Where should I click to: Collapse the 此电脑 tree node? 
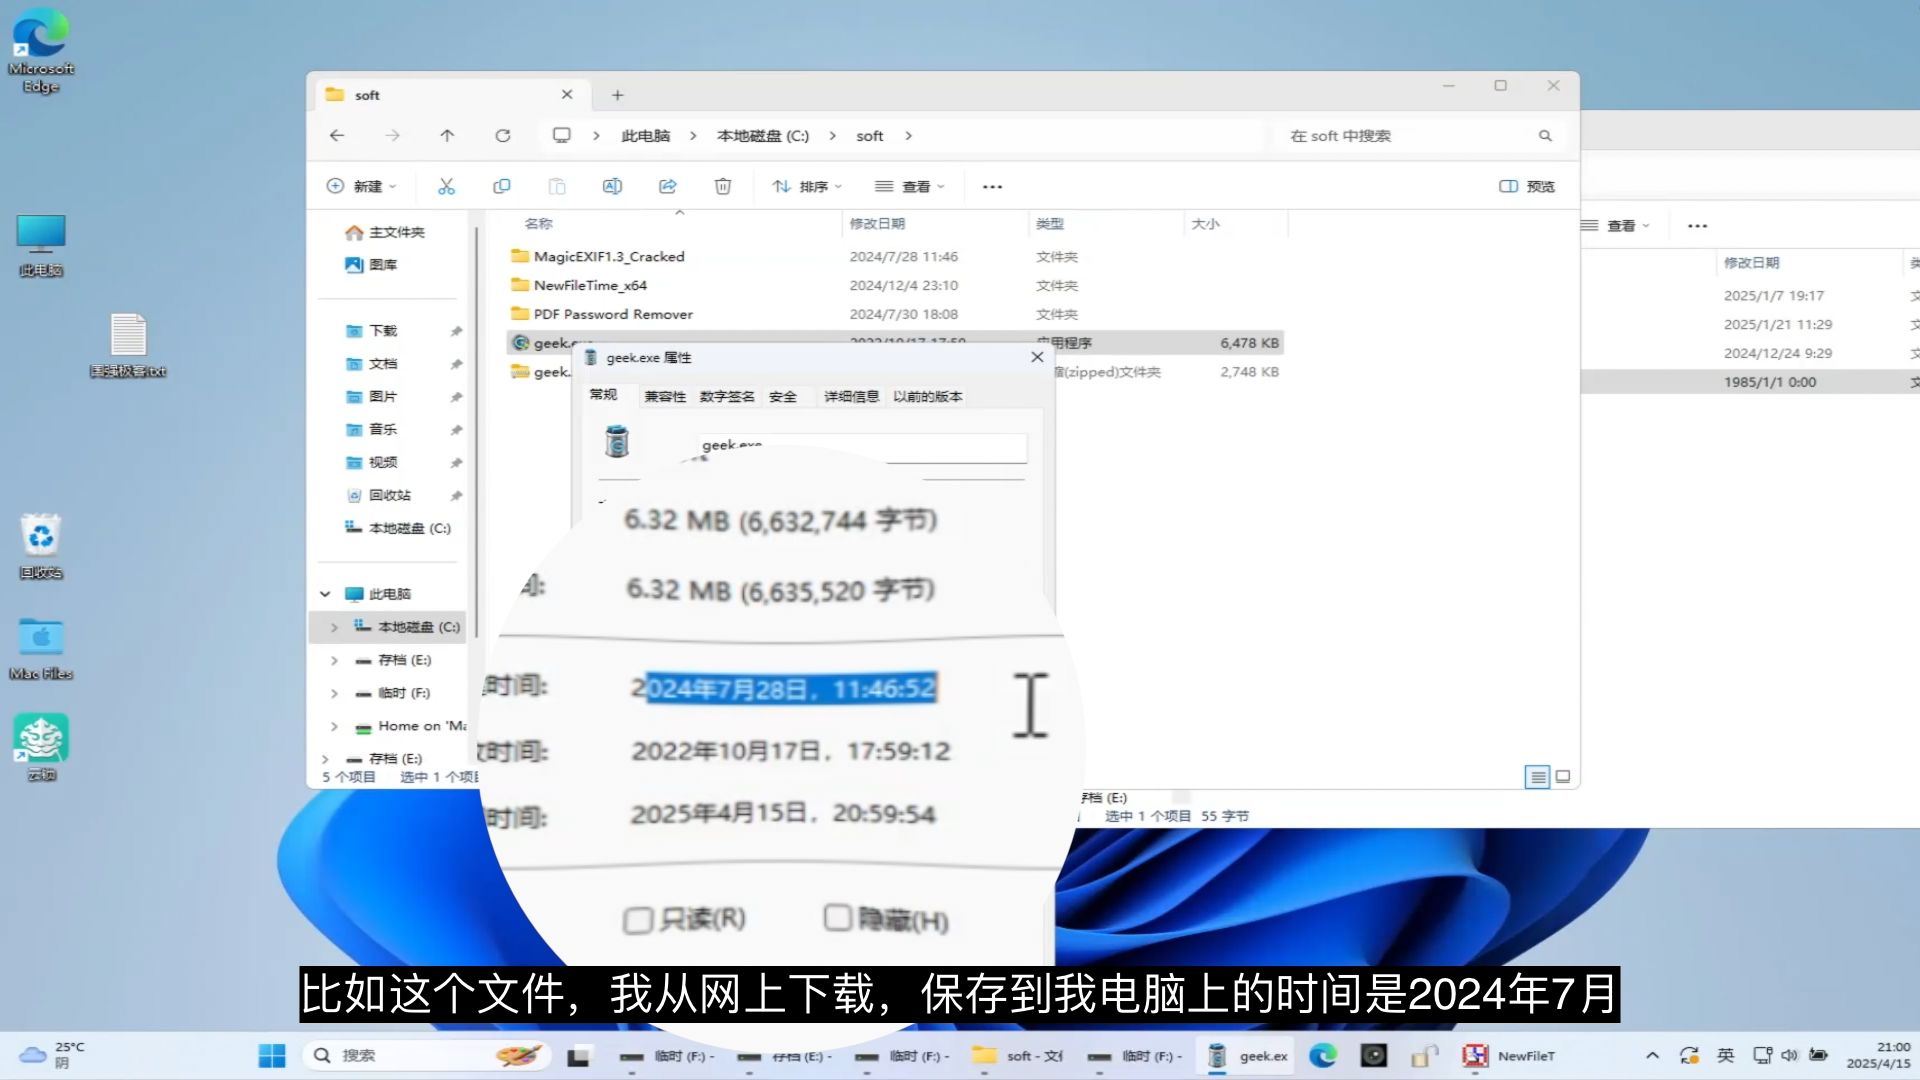tap(325, 594)
